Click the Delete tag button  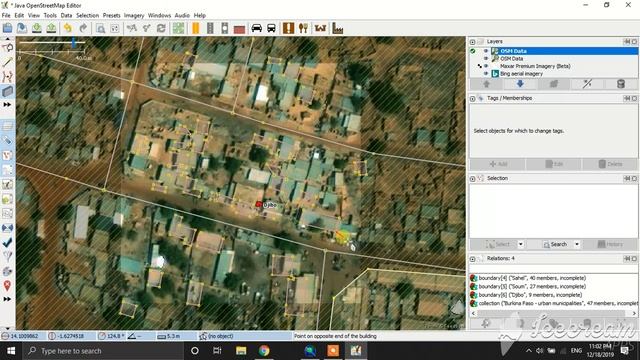click(610, 164)
